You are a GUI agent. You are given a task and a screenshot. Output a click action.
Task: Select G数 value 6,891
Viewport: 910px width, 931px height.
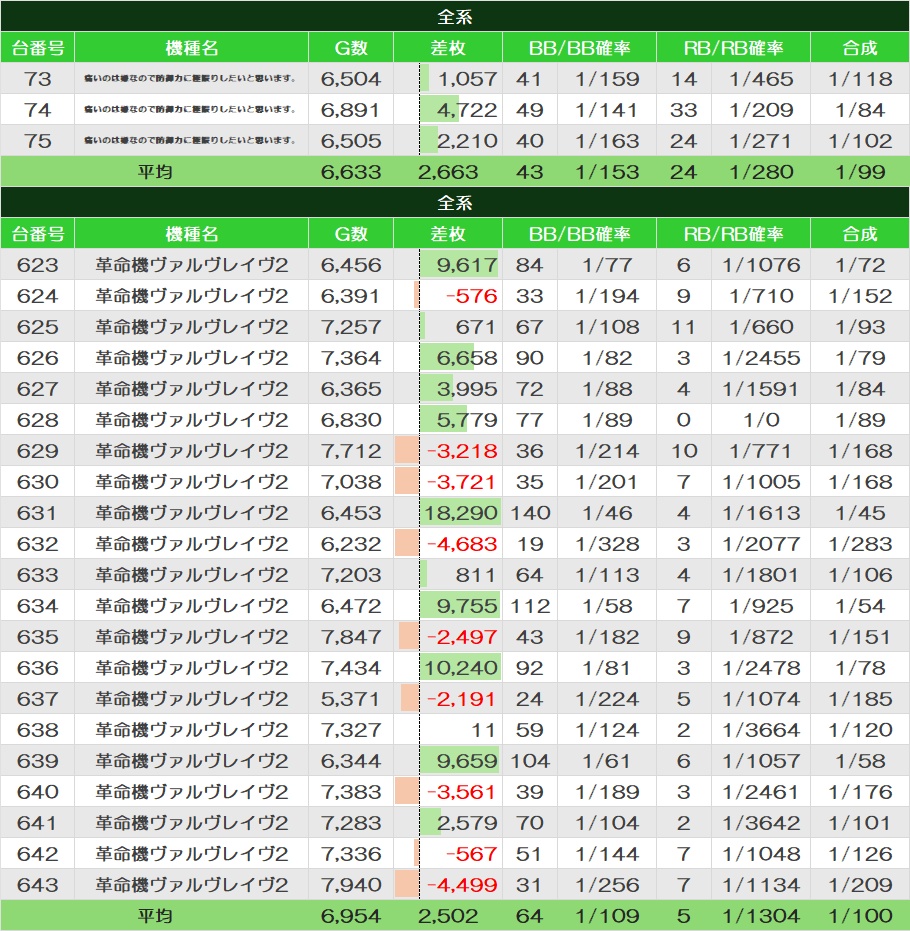[351, 110]
